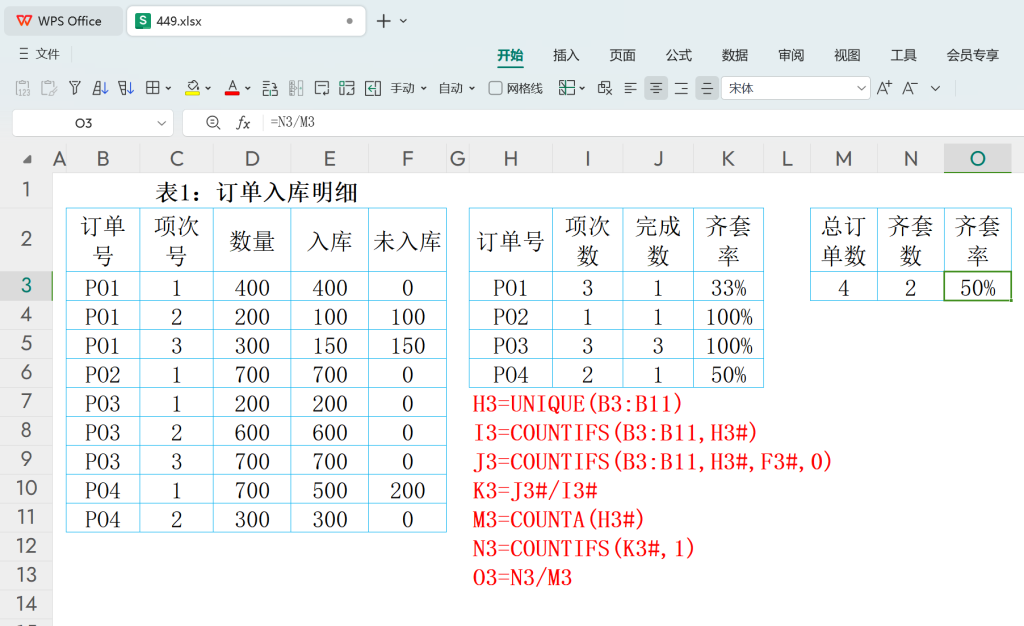Screen dimensions: 1024x626
Task: Open the 视图 ribbon tab
Action: click(847, 55)
